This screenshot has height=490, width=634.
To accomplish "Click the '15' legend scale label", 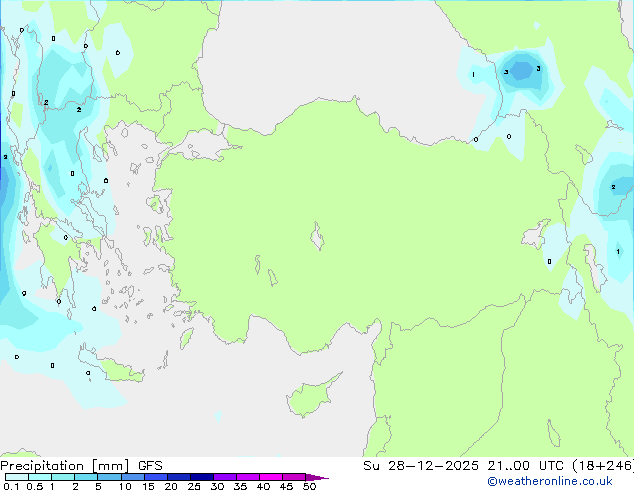I will pos(148,486).
